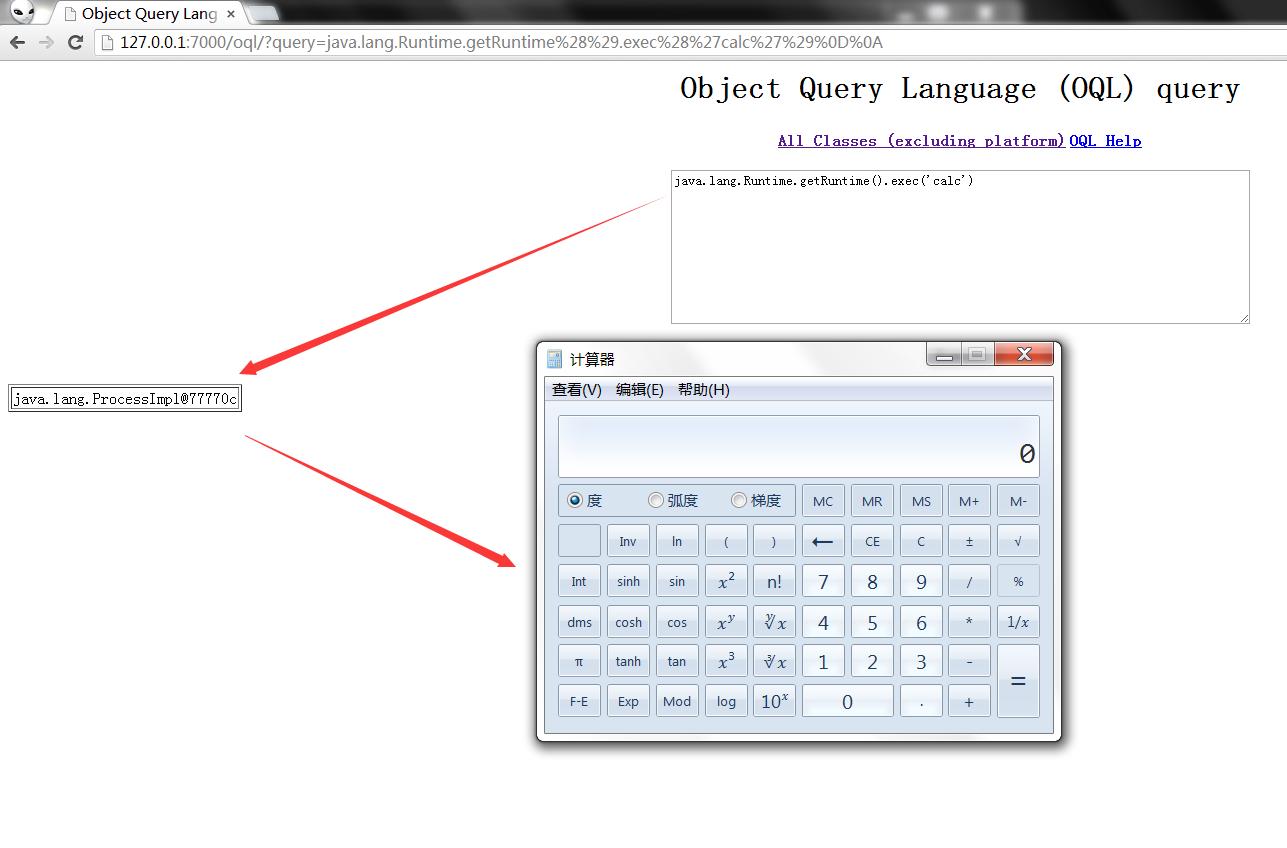Switch to the Object Query Language tab
This screenshot has height=848, width=1287.
(x=148, y=14)
